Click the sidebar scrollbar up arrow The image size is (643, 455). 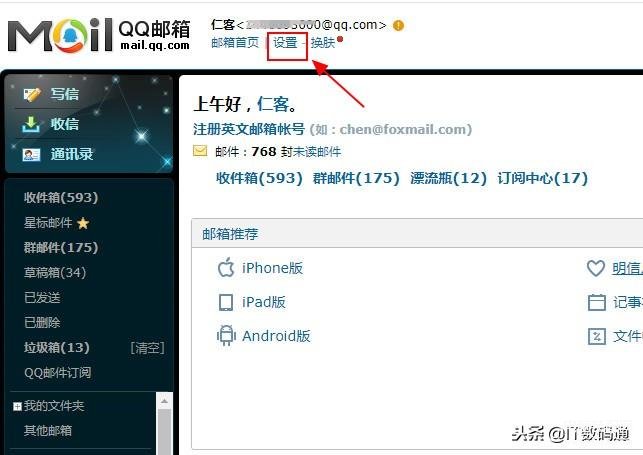tap(164, 401)
